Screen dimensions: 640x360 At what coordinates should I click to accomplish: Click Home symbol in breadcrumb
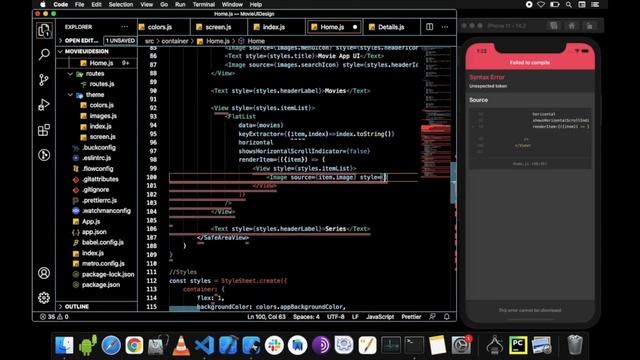tap(256, 41)
